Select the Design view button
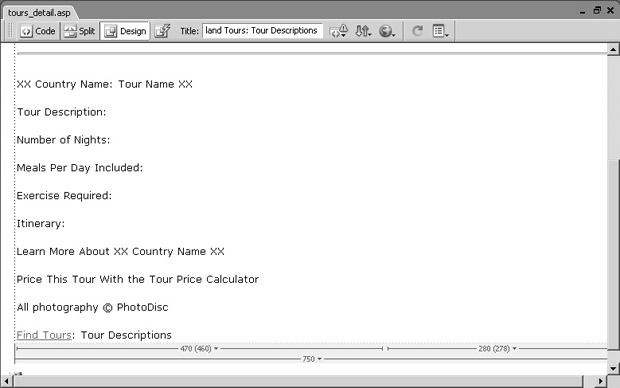620x388 pixels. point(125,31)
